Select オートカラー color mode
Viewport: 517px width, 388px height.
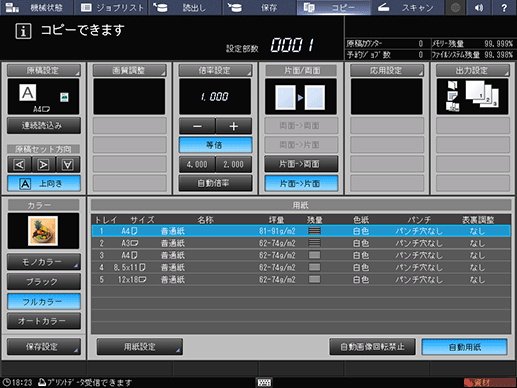(44, 321)
